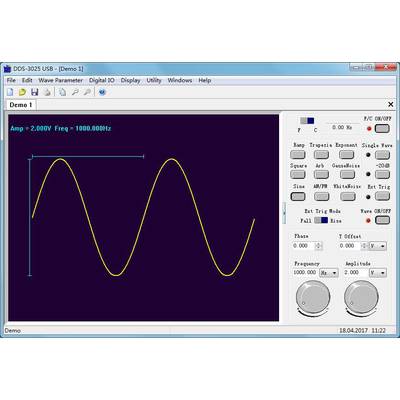Click the Open folder toolbar icon
Image resolution: width=400 pixels, height=400 pixels.
(x=22, y=92)
